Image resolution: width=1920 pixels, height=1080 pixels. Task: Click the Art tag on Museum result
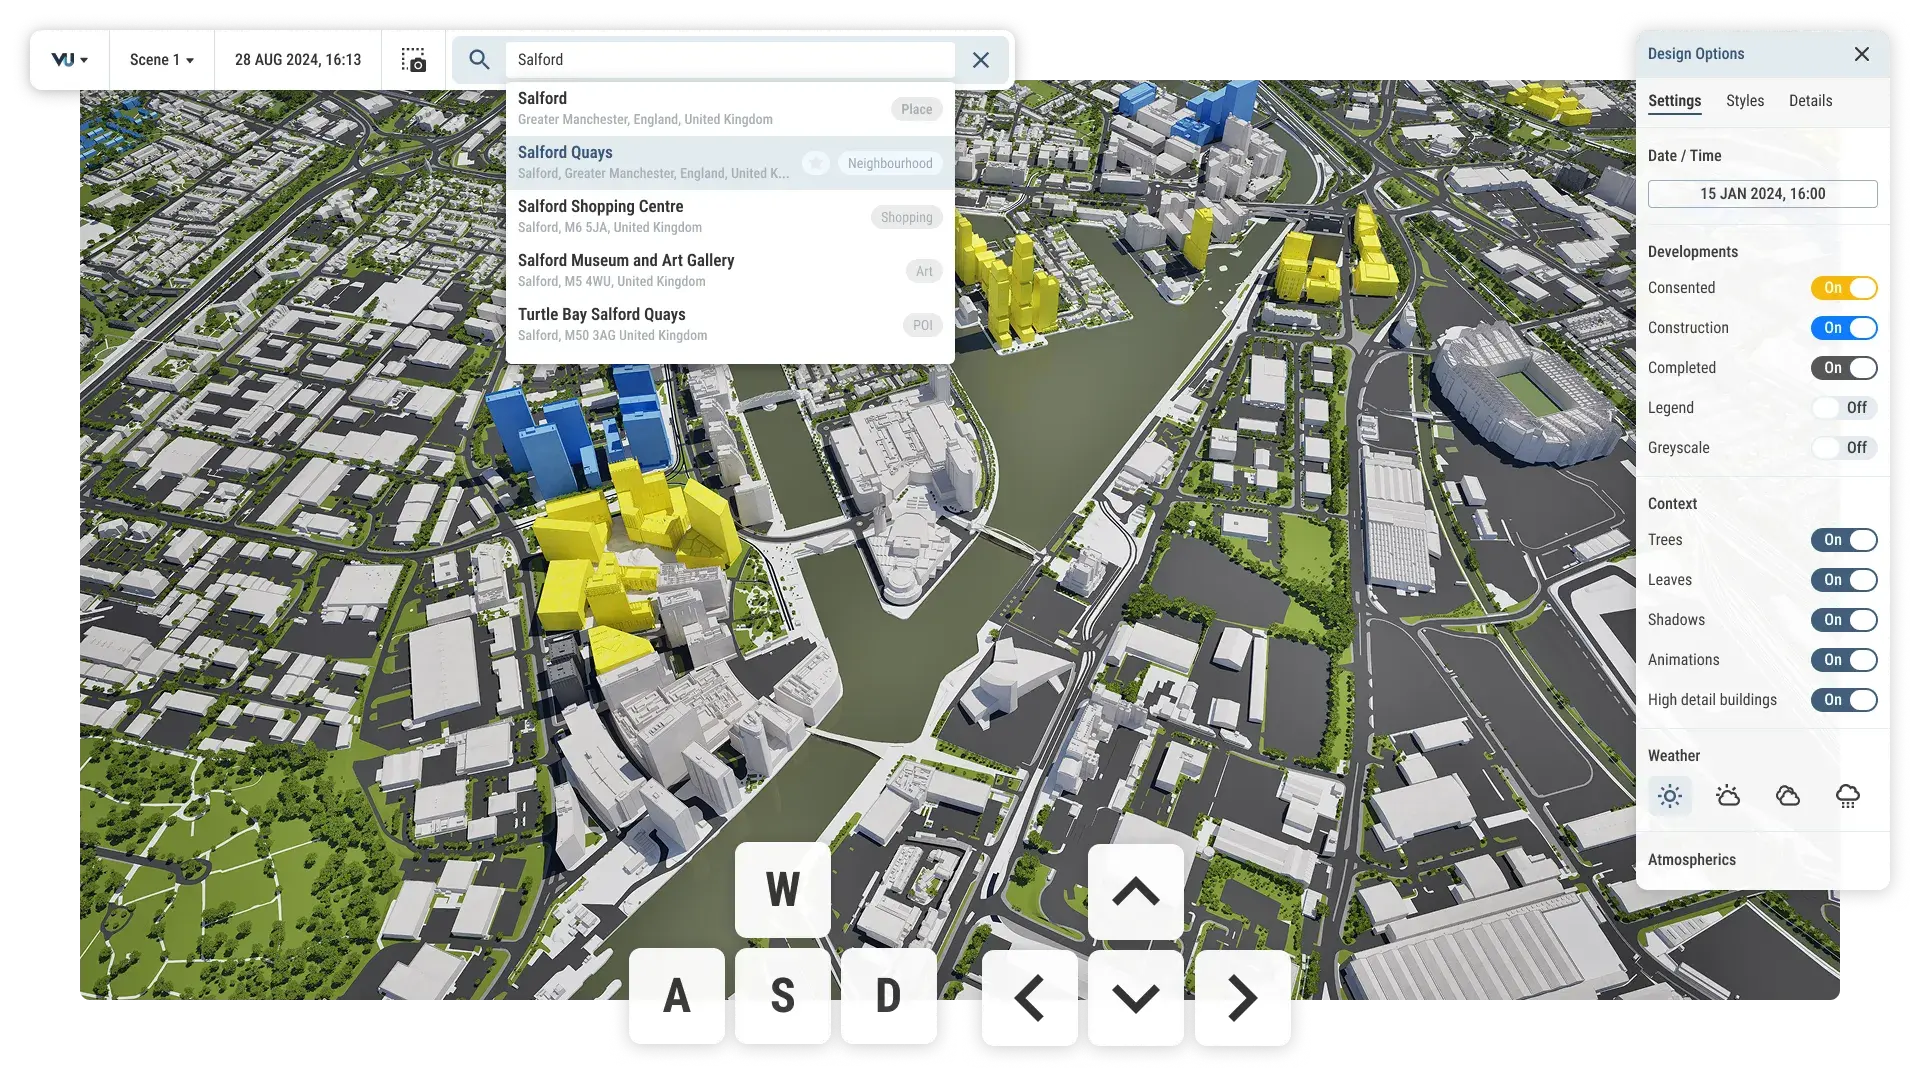click(924, 271)
